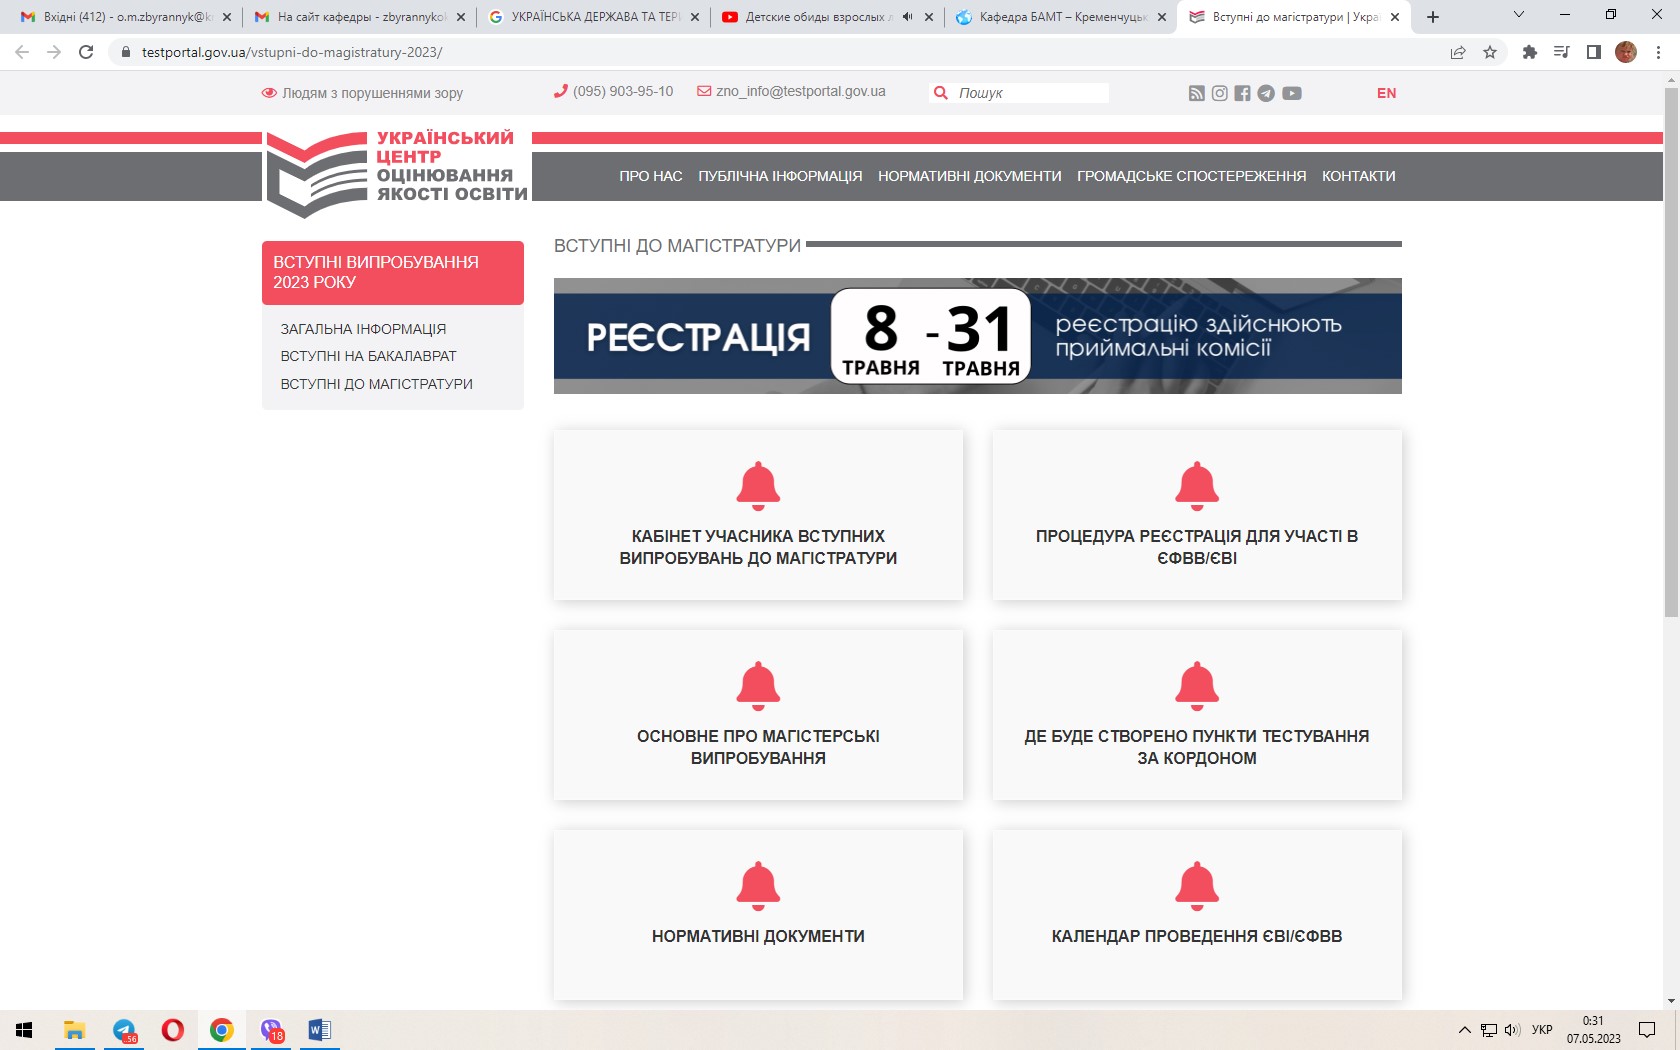Screen dimensions: 1680x1050
Task: Open the media controls icon in toolbar
Action: click(1561, 52)
